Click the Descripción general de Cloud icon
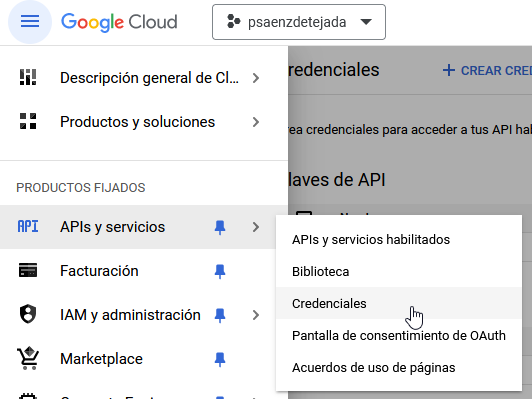Viewport: 532px width, 399px height. coord(28,78)
